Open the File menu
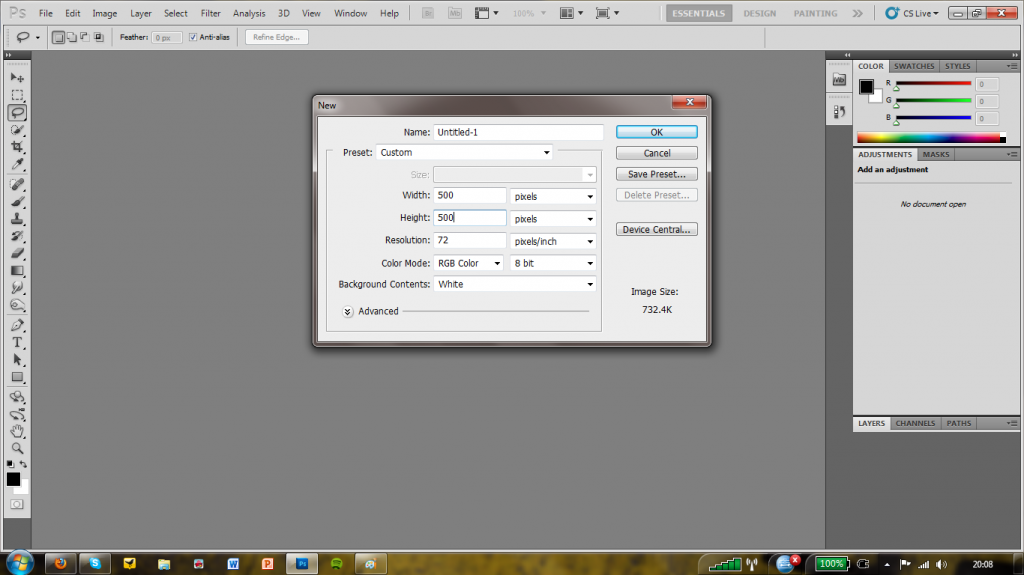This screenshot has width=1024, height=575. (x=46, y=13)
